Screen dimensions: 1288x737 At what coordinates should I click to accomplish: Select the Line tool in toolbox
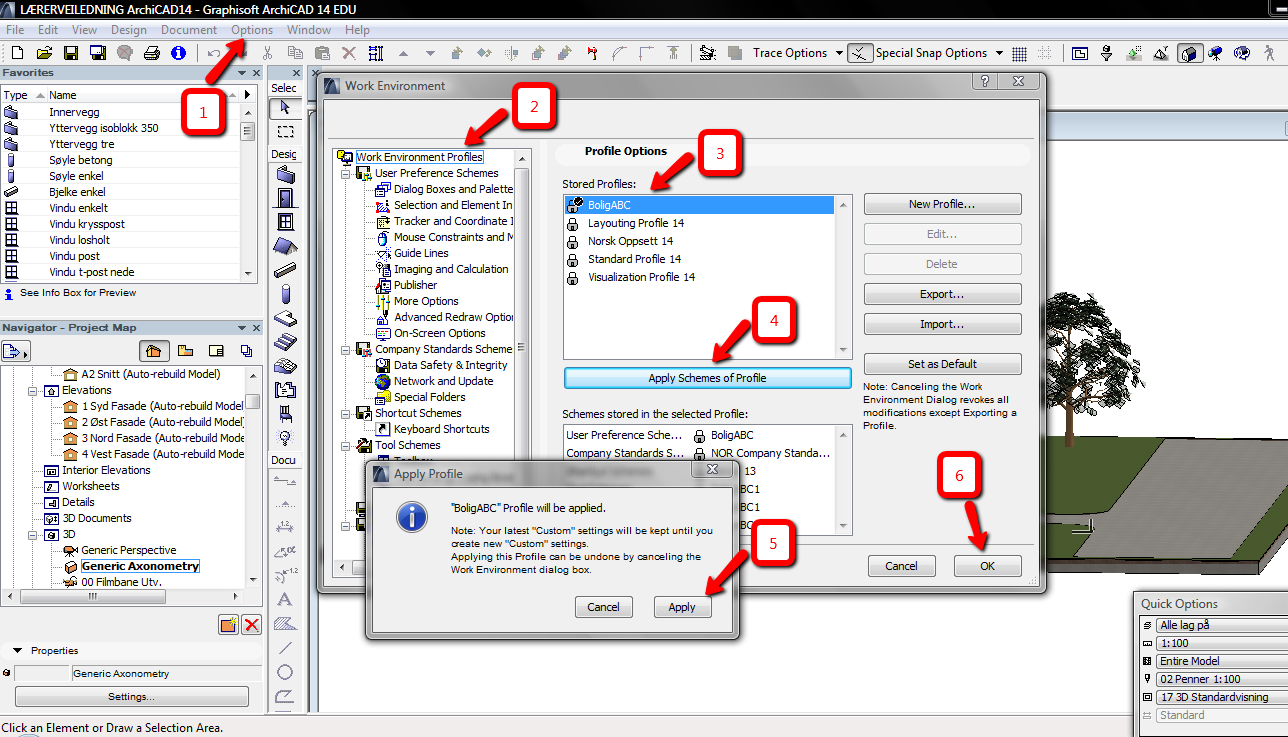tap(285, 648)
